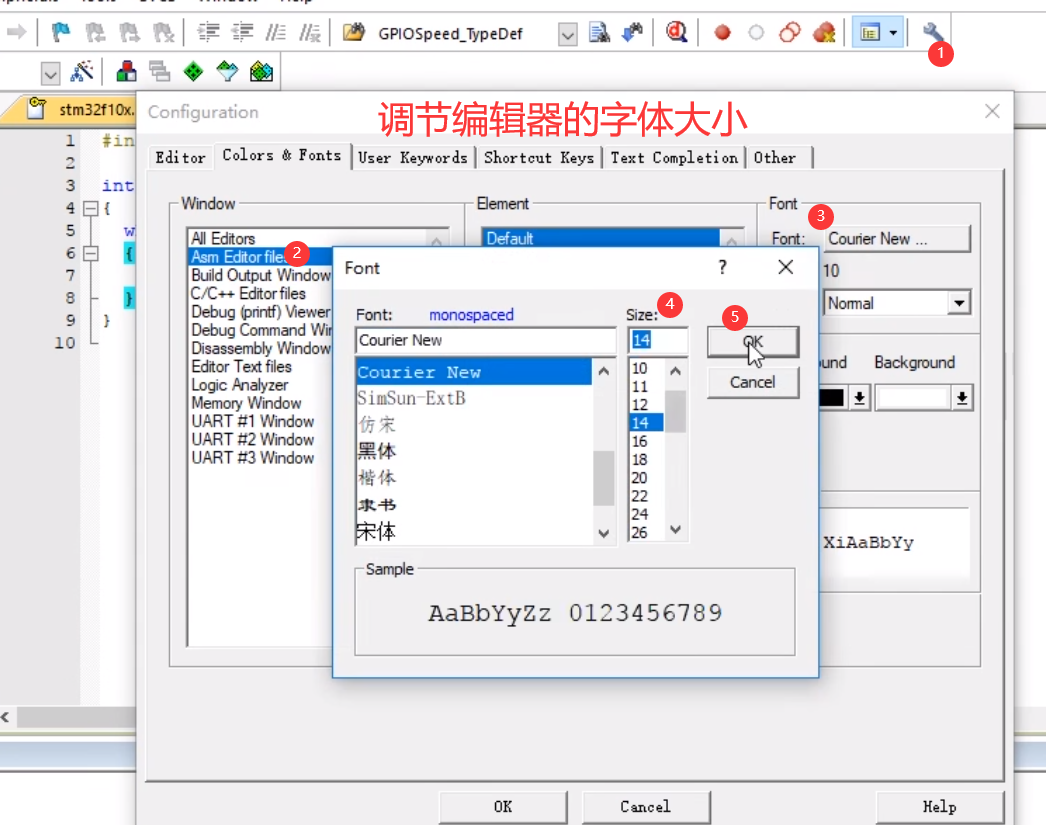The image size is (1046, 825).
Task: Go to previous bookmark flag icon
Action: tap(95, 32)
